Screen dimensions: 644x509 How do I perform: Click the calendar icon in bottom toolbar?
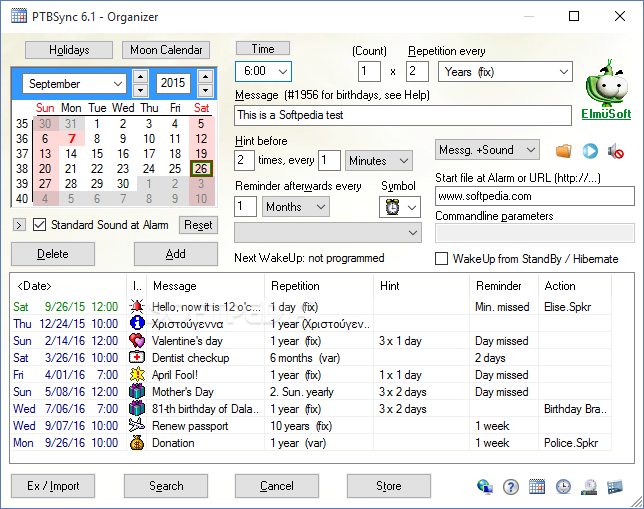coord(537,487)
